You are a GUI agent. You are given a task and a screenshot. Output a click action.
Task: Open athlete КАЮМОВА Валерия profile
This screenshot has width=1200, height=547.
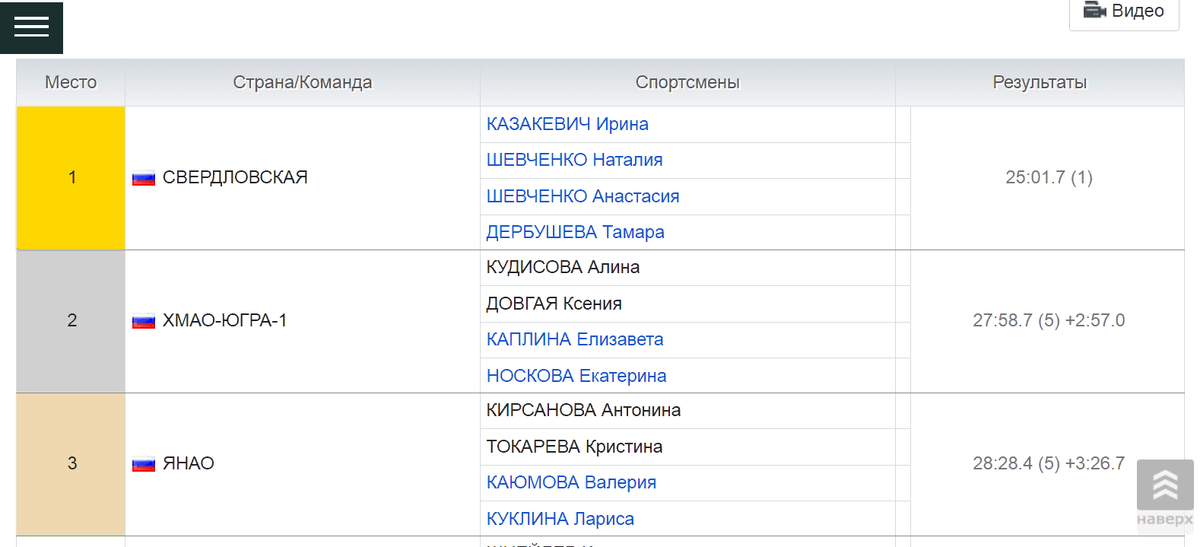(x=571, y=482)
